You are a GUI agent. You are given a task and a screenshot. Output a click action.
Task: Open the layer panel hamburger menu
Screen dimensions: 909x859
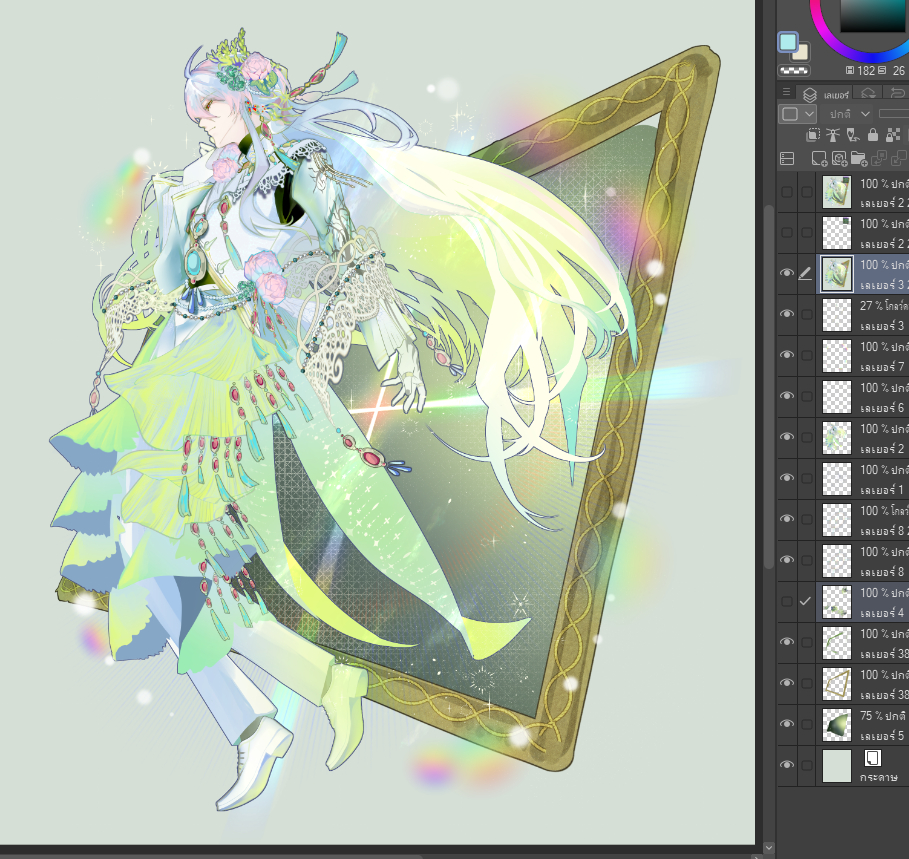[786, 93]
